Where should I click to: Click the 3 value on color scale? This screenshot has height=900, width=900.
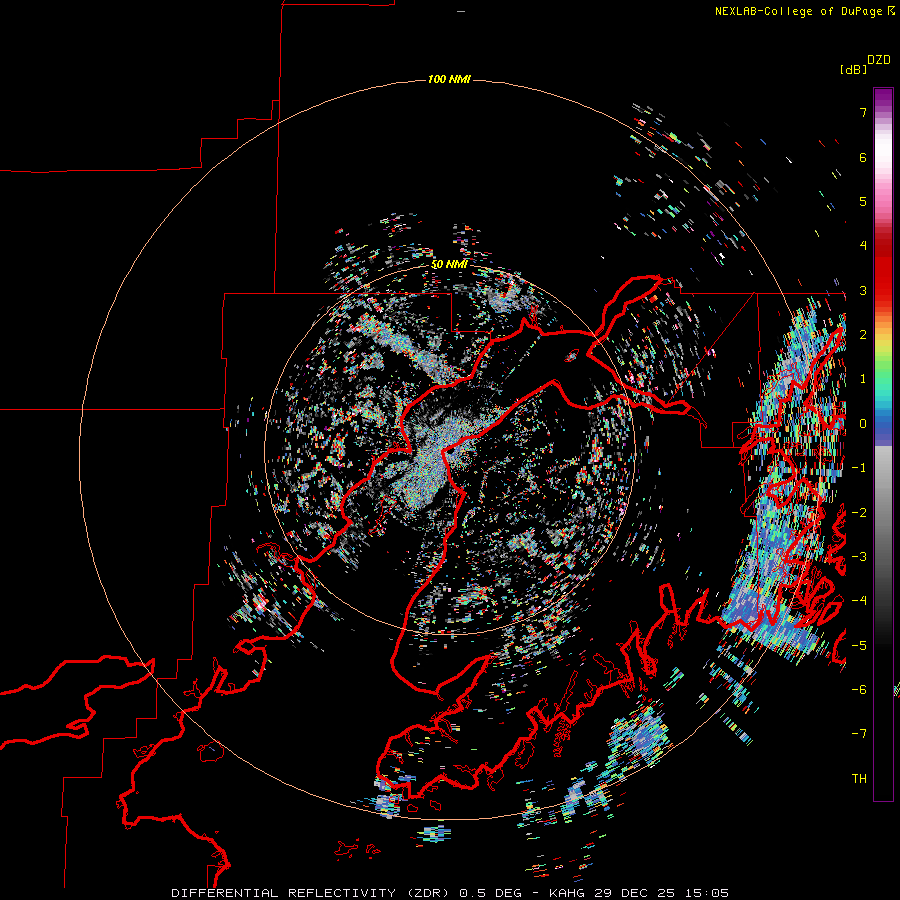[863, 290]
